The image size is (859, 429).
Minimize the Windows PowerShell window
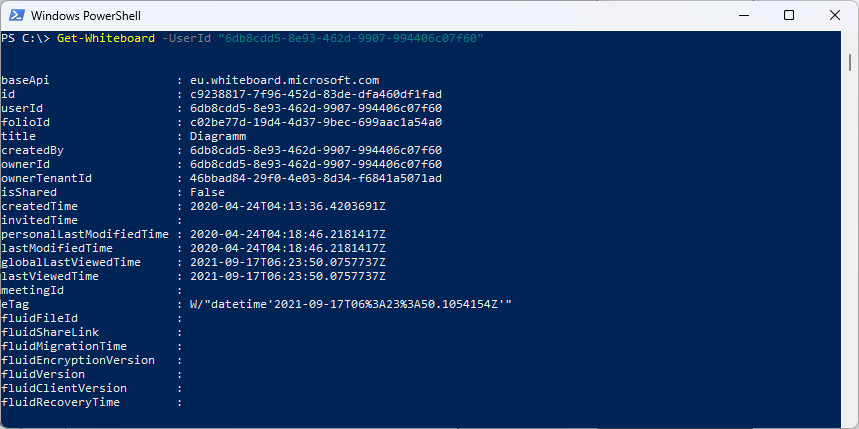pyautogui.click(x=743, y=15)
